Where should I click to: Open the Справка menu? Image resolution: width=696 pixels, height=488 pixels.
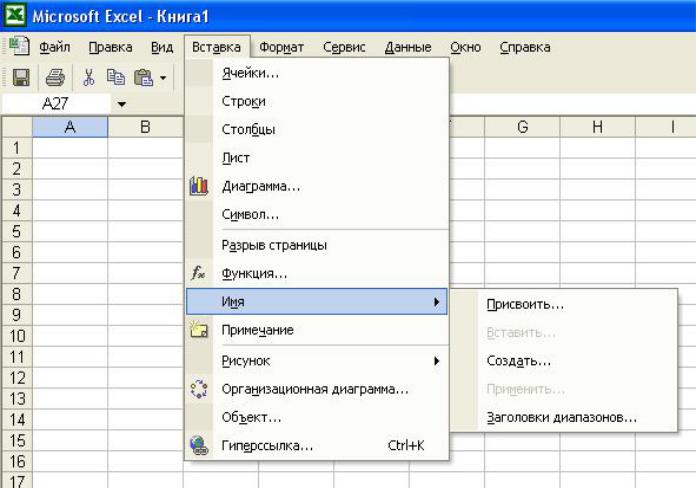tap(525, 47)
